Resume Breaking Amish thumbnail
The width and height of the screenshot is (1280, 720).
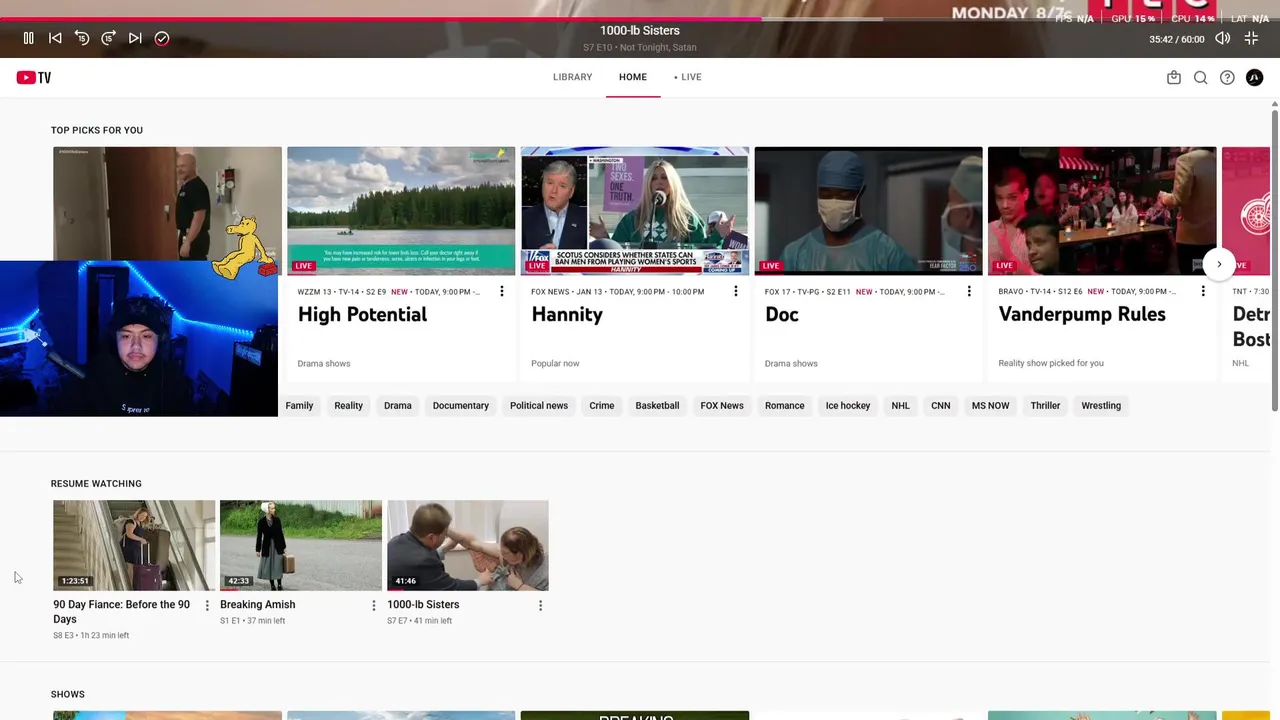click(301, 545)
